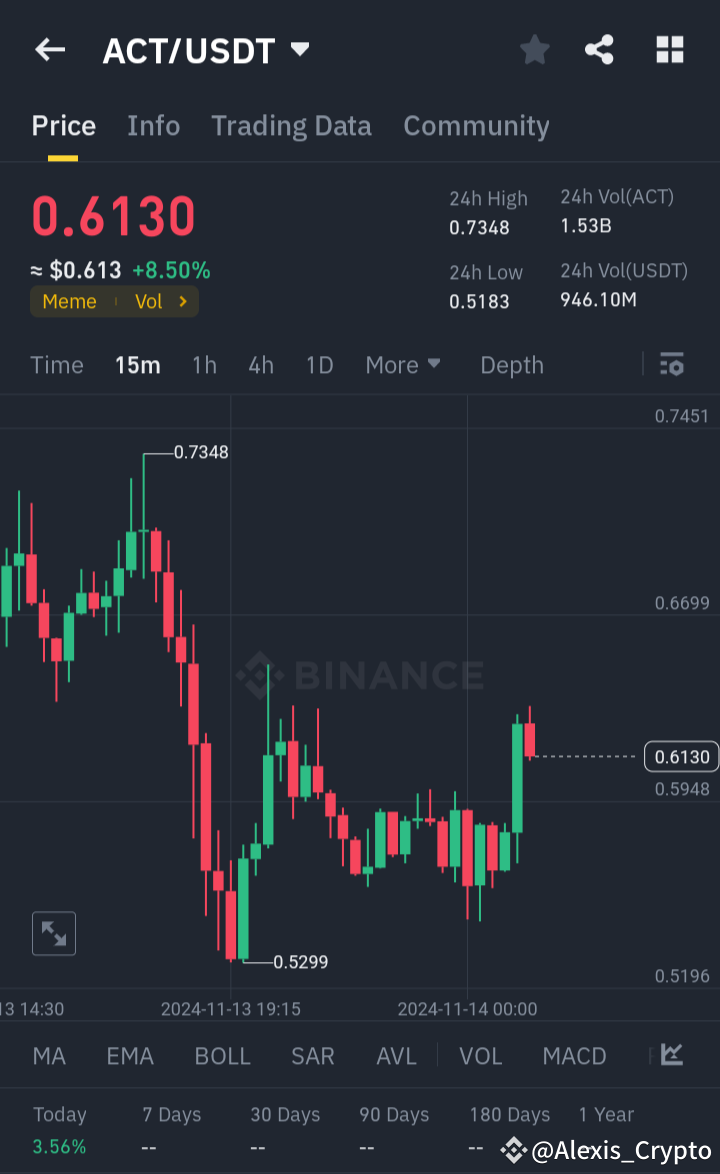The image size is (720, 1174).
Task: Expand the chart to fullscreen
Action: [53, 933]
